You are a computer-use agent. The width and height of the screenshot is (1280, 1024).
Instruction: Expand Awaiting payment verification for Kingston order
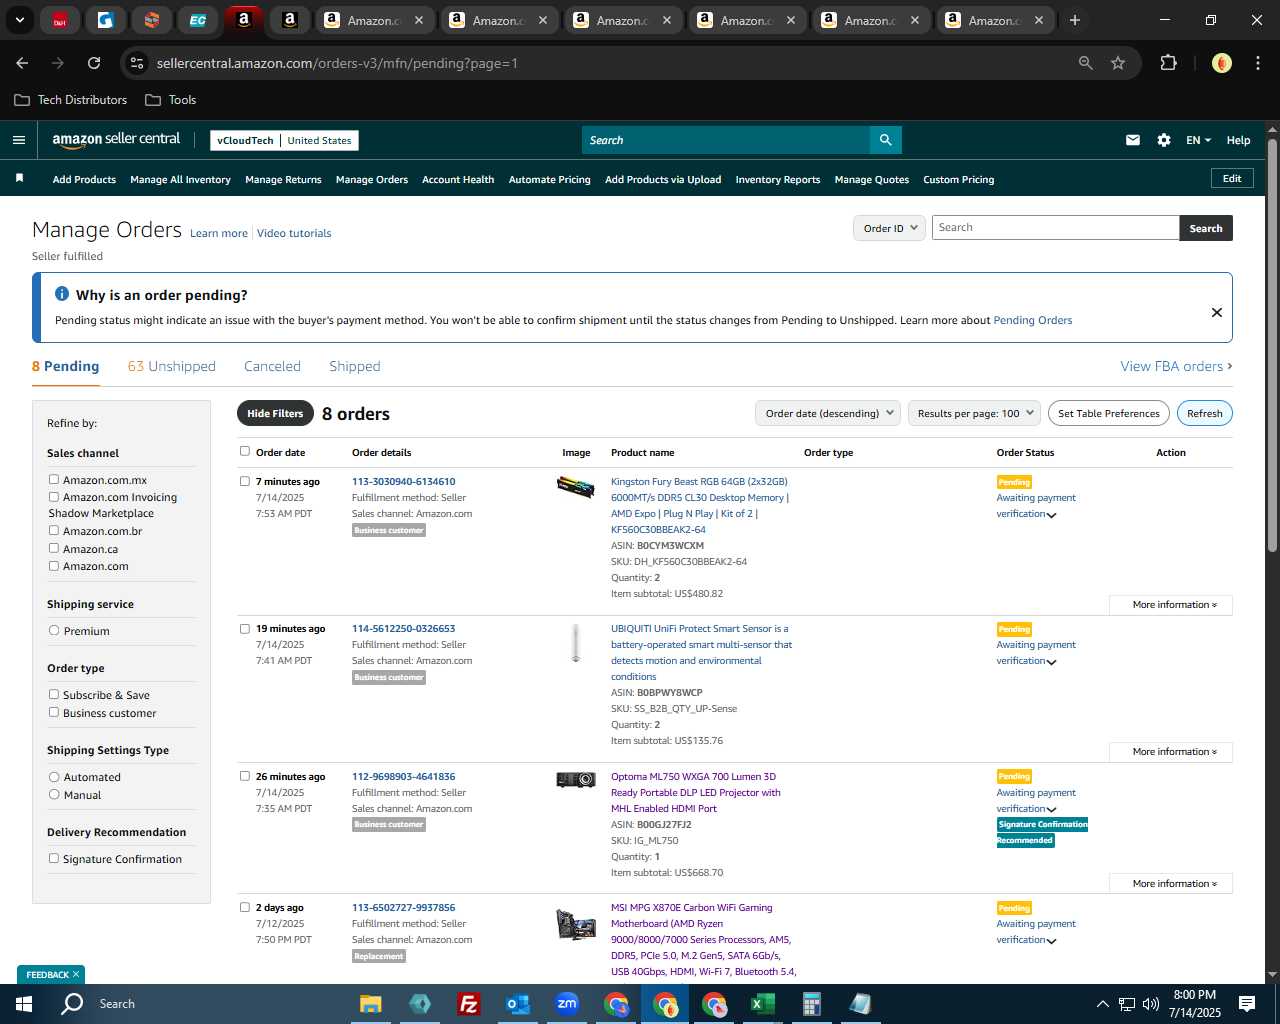pos(1051,515)
